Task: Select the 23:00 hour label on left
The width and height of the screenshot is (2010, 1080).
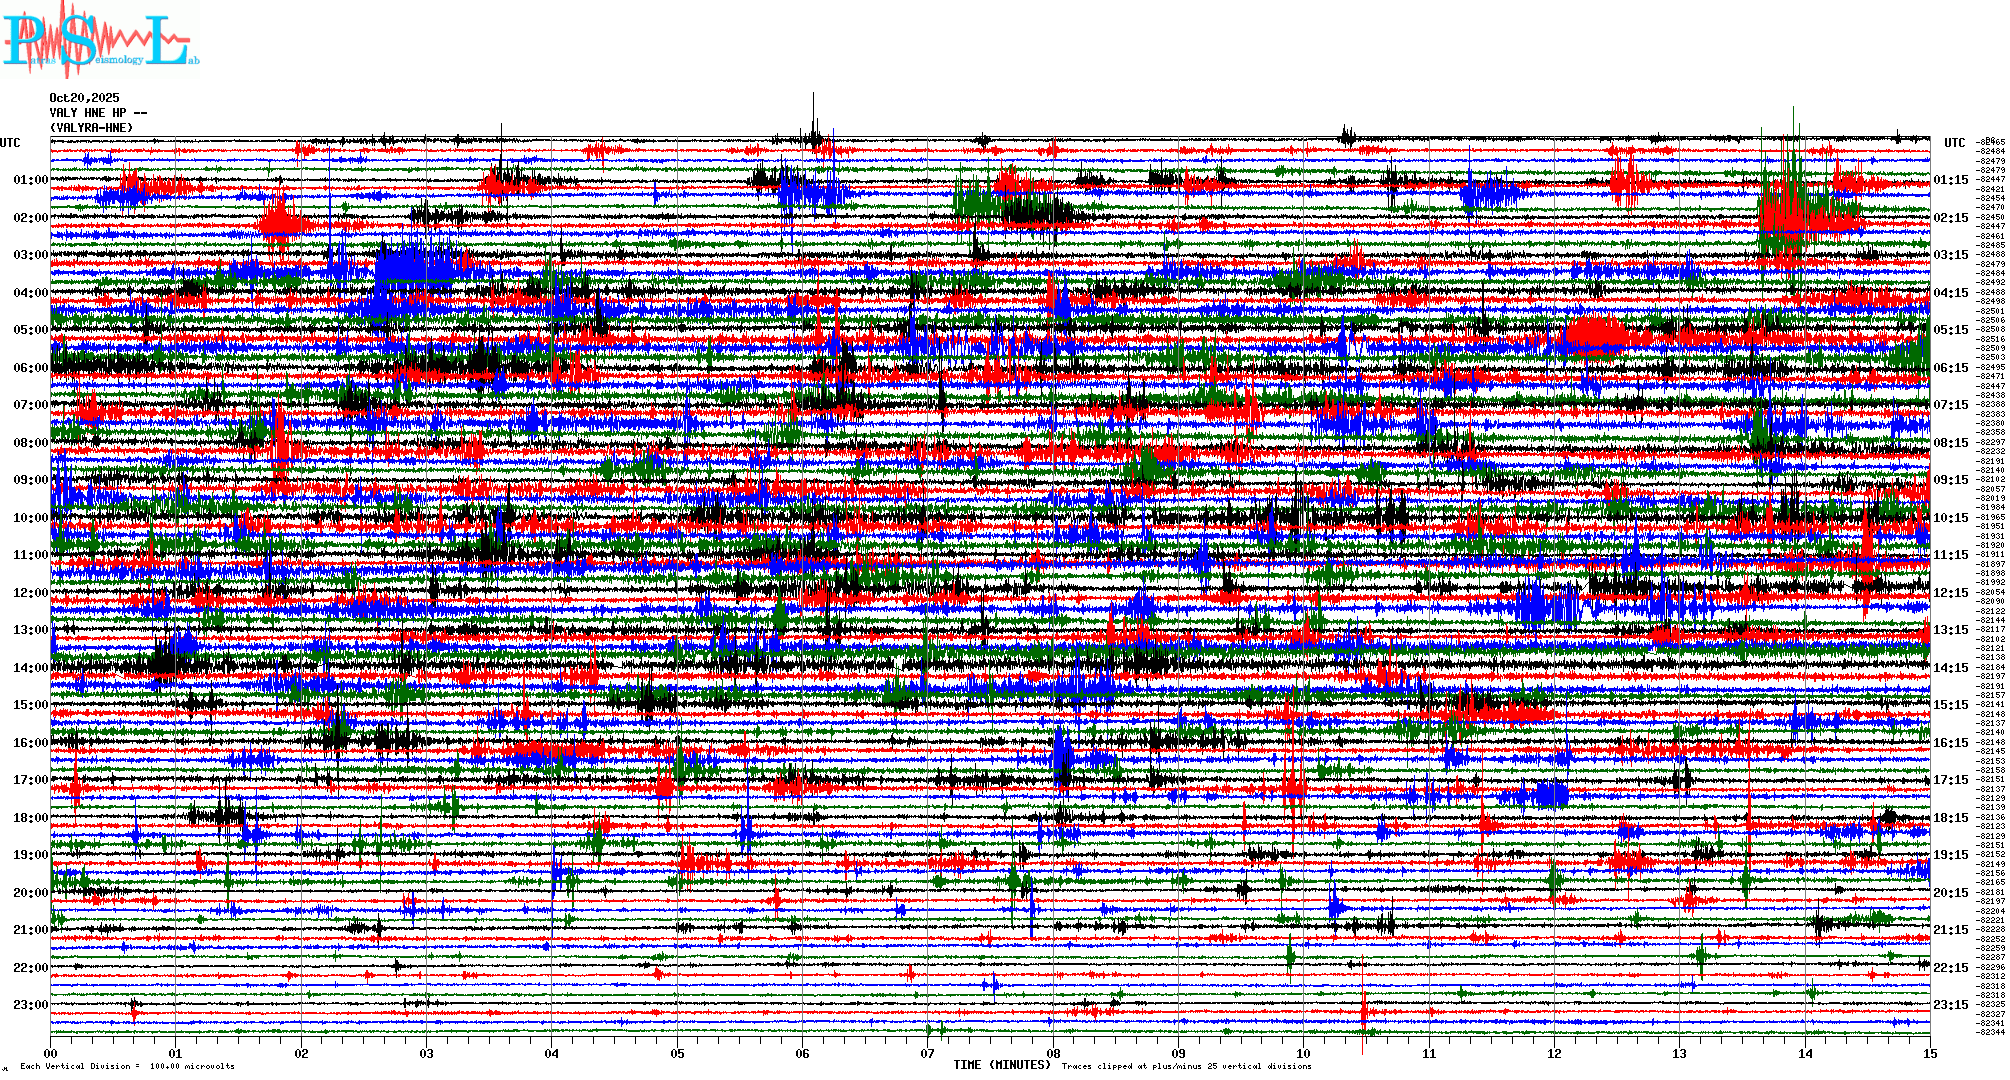Action: coord(30,1005)
